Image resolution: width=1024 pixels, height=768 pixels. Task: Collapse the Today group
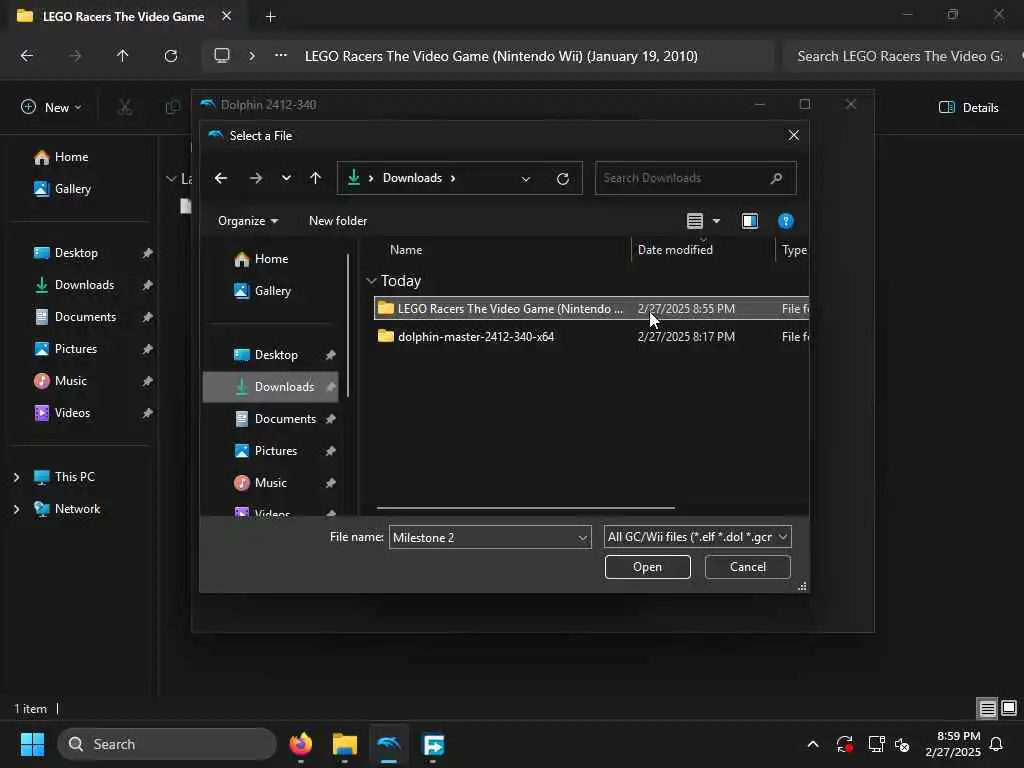[372, 281]
